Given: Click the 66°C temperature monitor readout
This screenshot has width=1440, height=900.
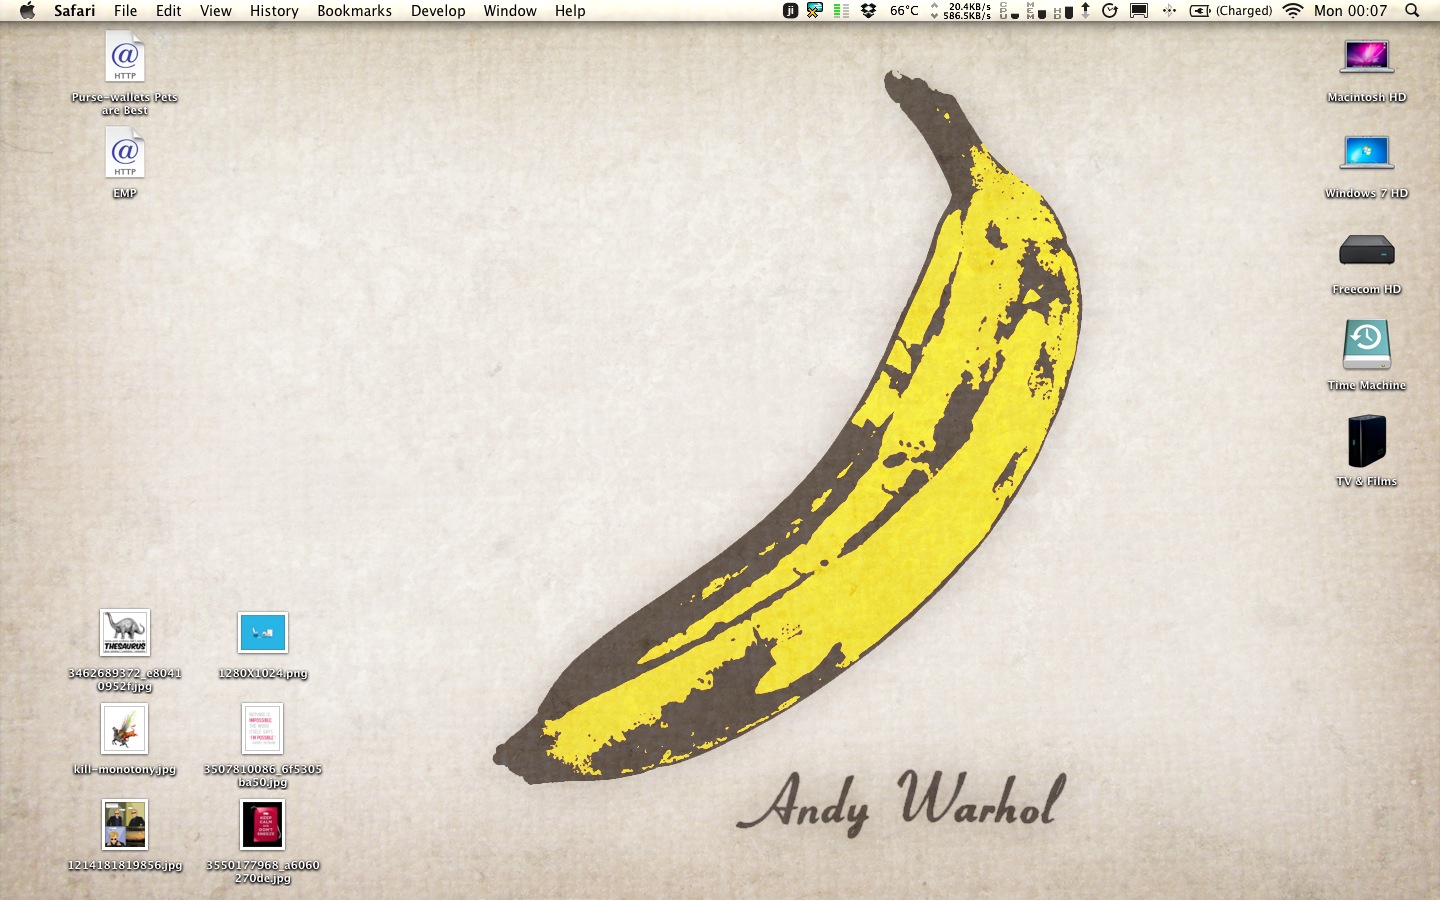Looking at the screenshot, I should coord(904,11).
